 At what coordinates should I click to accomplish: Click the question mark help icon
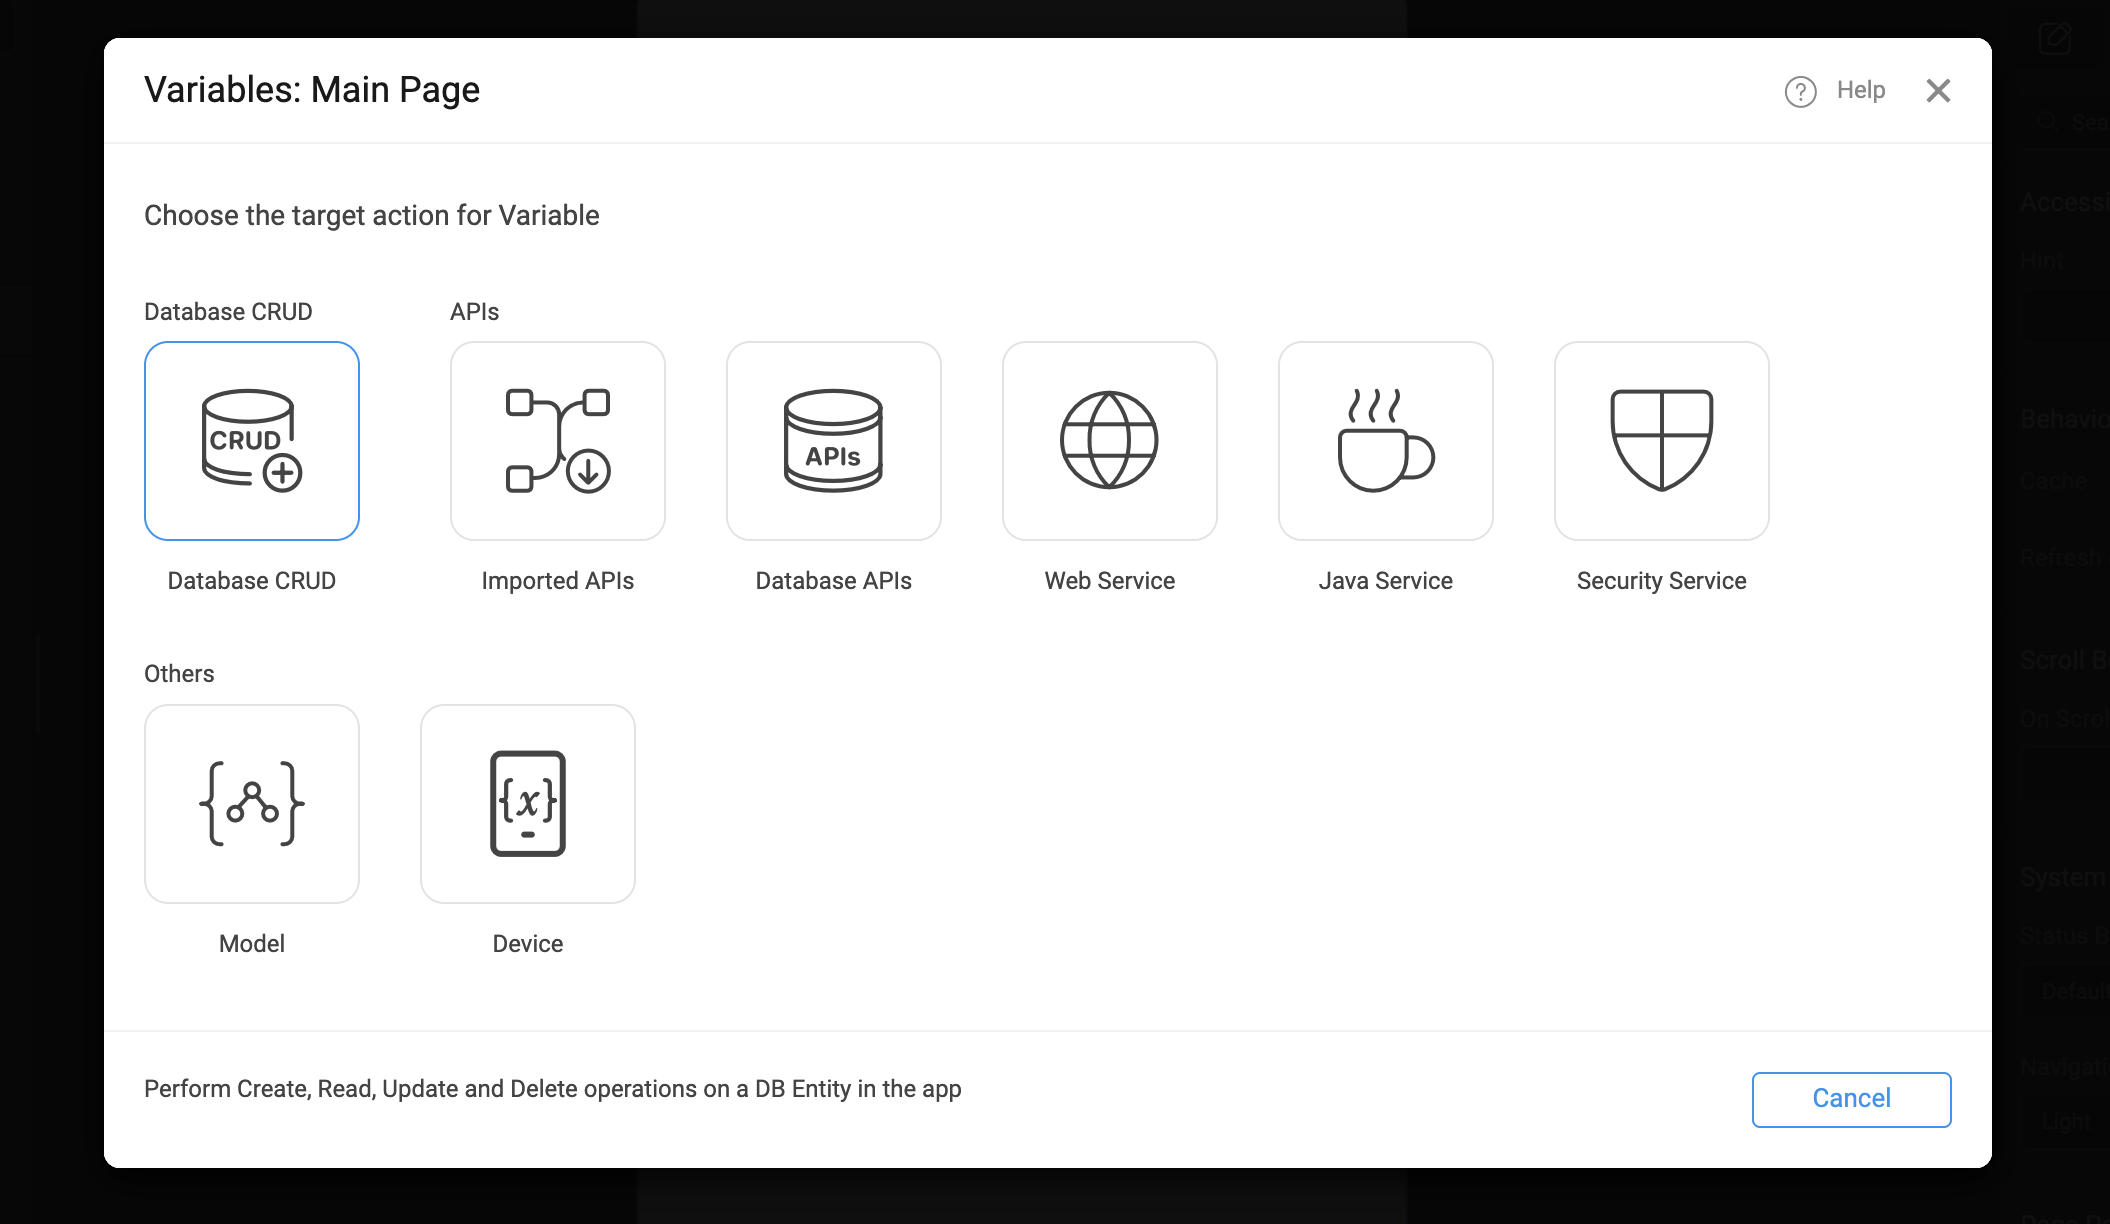(x=1800, y=91)
